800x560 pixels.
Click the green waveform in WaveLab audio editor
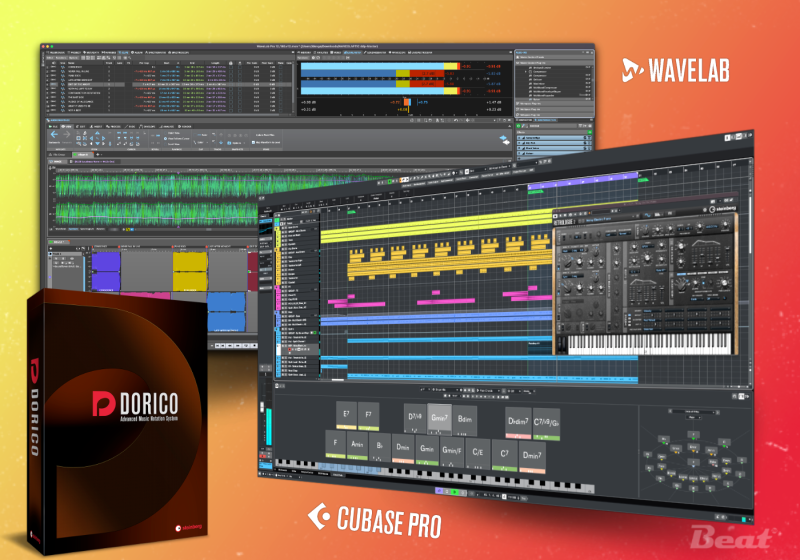pos(158,199)
